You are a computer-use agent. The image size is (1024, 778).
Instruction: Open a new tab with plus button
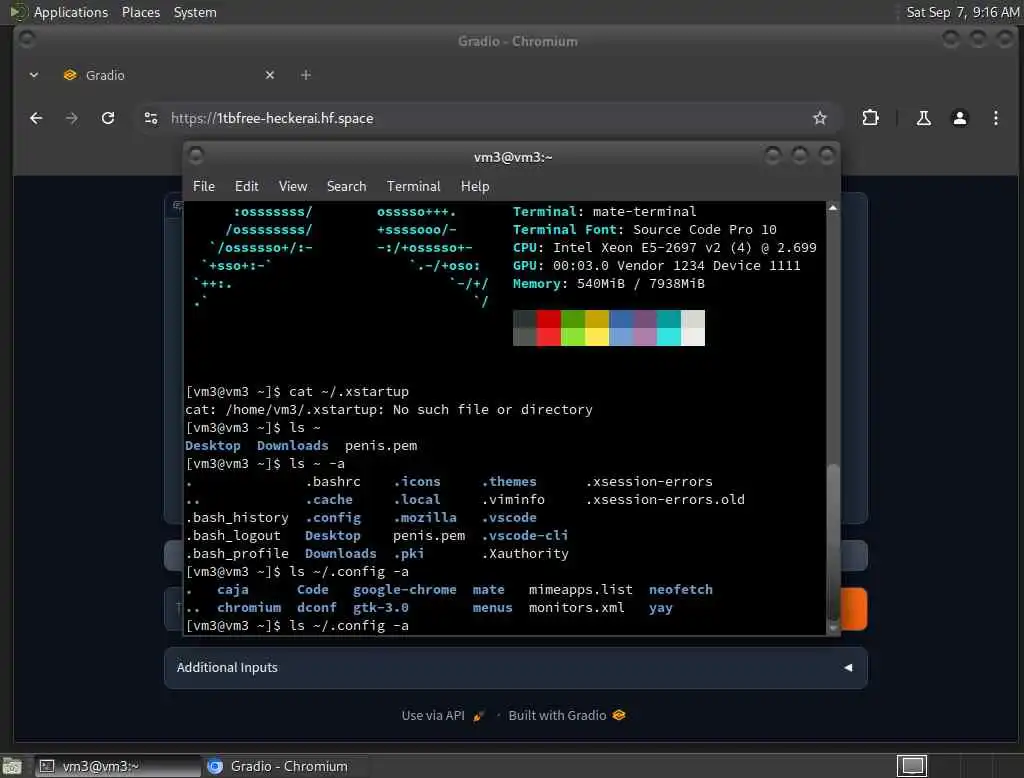(306, 75)
